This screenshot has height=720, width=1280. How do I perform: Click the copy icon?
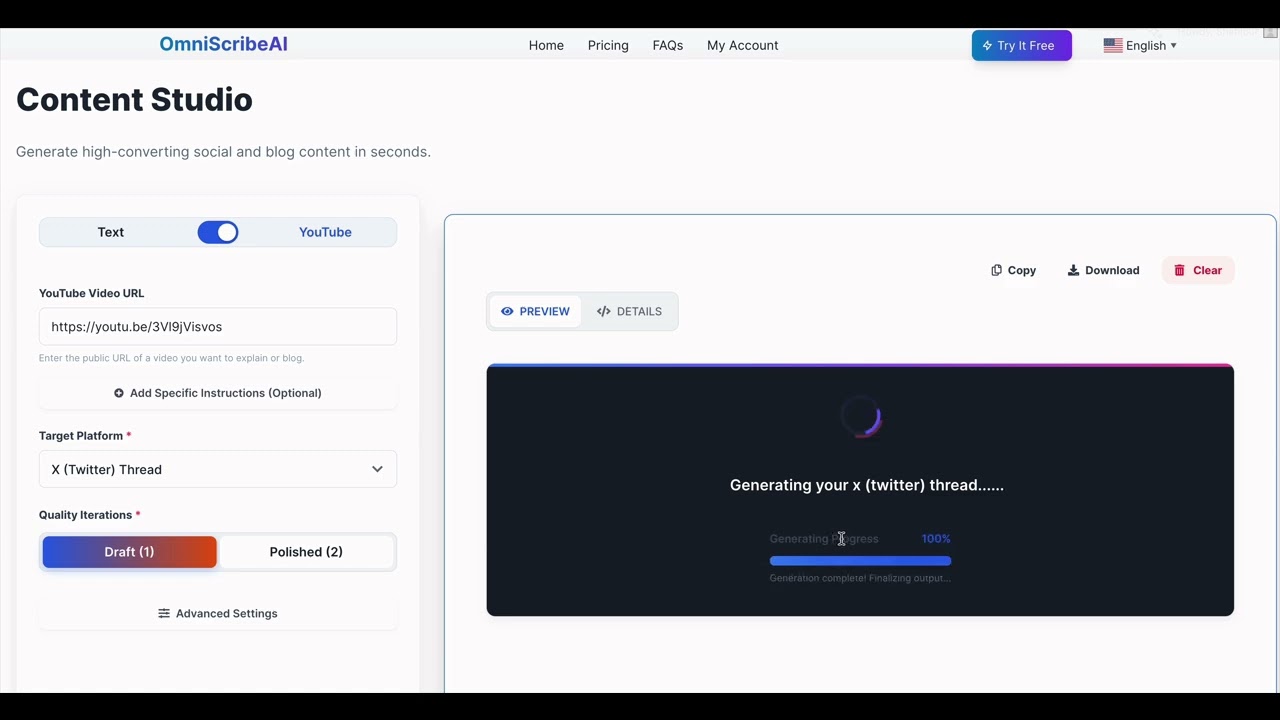(x=996, y=270)
